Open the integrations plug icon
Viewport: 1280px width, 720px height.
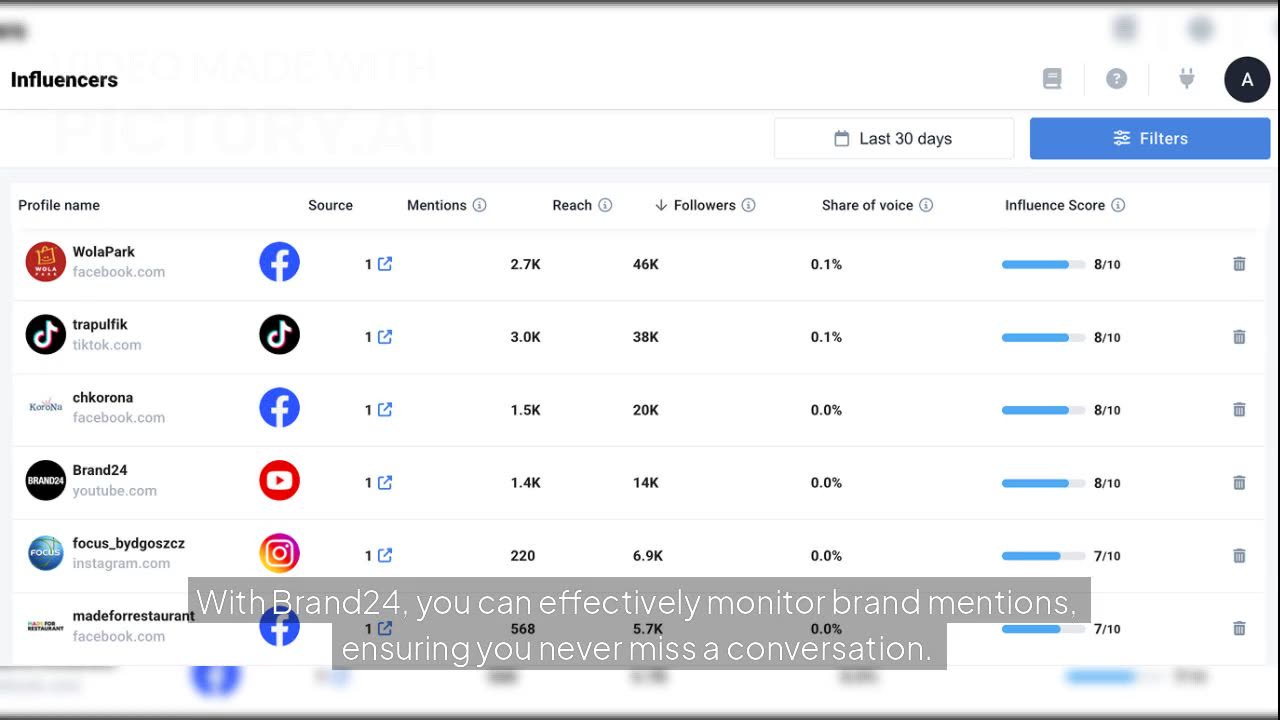pyautogui.click(x=1186, y=79)
